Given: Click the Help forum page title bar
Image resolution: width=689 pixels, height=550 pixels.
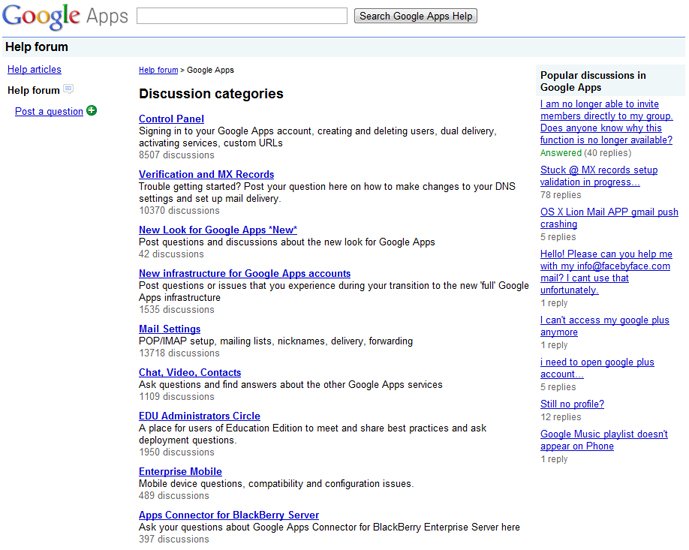Looking at the screenshot, I should tap(344, 47).
